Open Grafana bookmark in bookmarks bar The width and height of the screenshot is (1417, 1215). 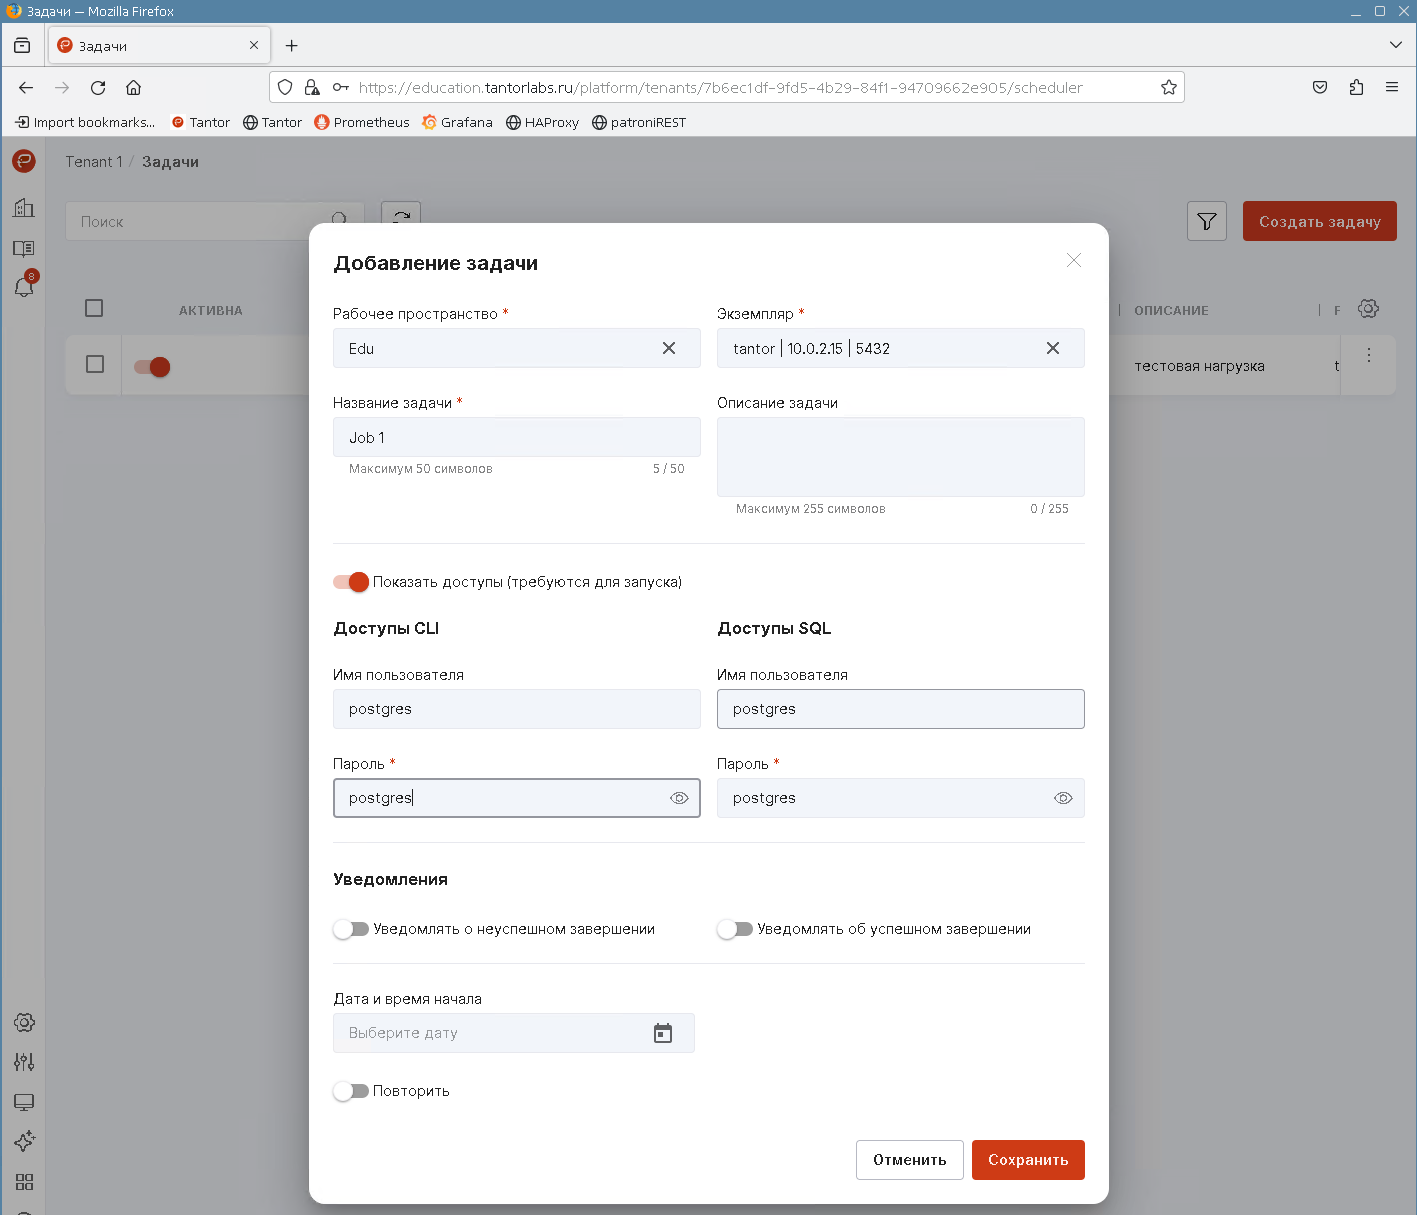(457, 122)
